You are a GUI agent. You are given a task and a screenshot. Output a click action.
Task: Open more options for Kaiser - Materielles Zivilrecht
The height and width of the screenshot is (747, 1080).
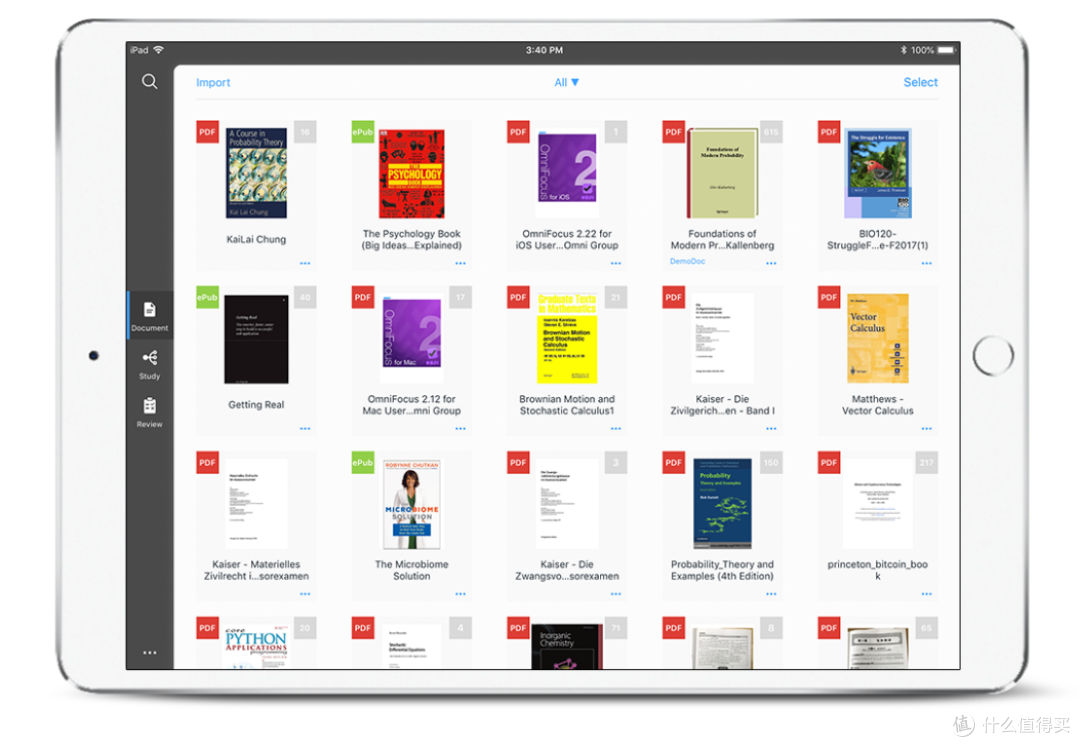tap(305, 594)
